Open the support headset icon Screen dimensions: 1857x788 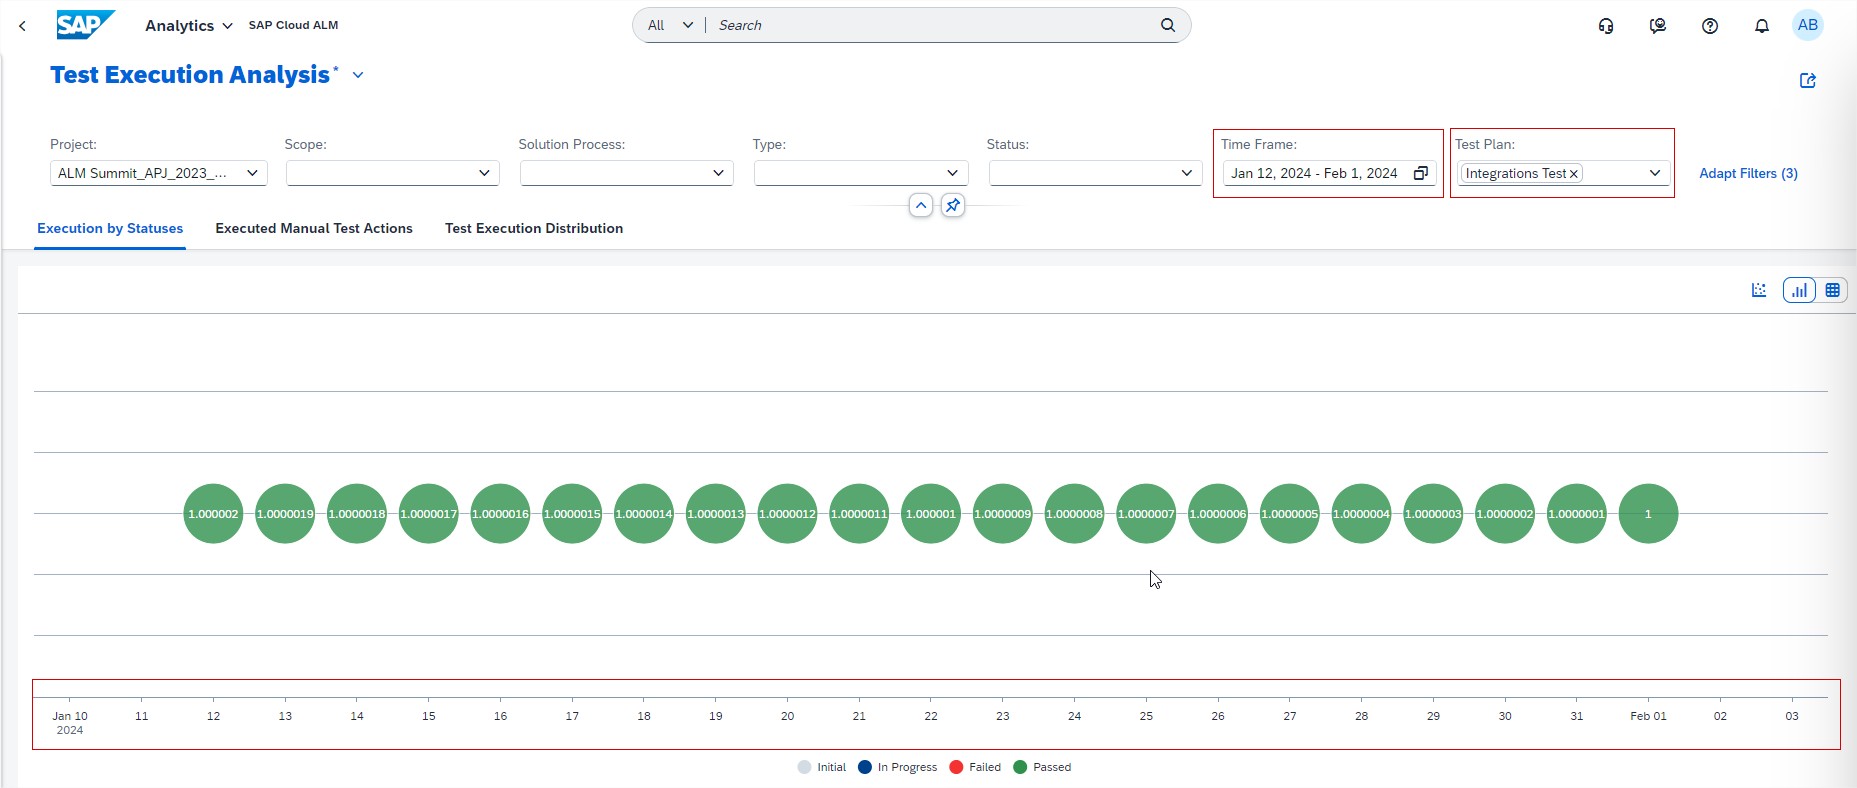1606,26
